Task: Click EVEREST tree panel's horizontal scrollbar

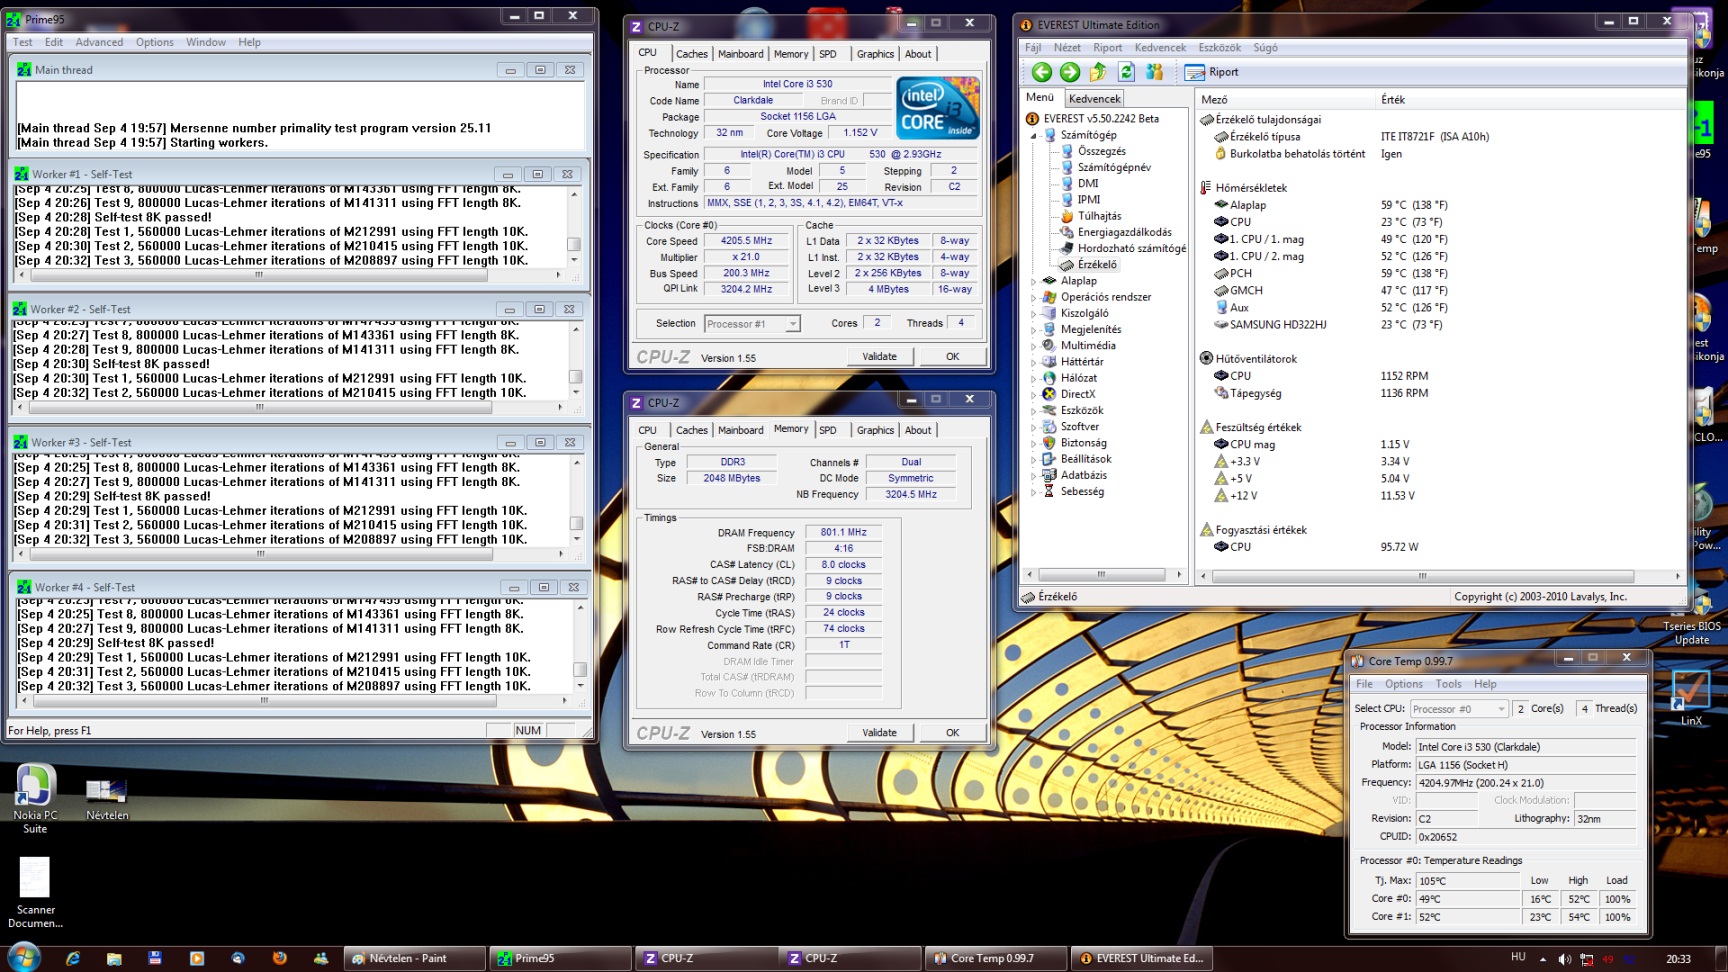Action: pos(1102,575)
